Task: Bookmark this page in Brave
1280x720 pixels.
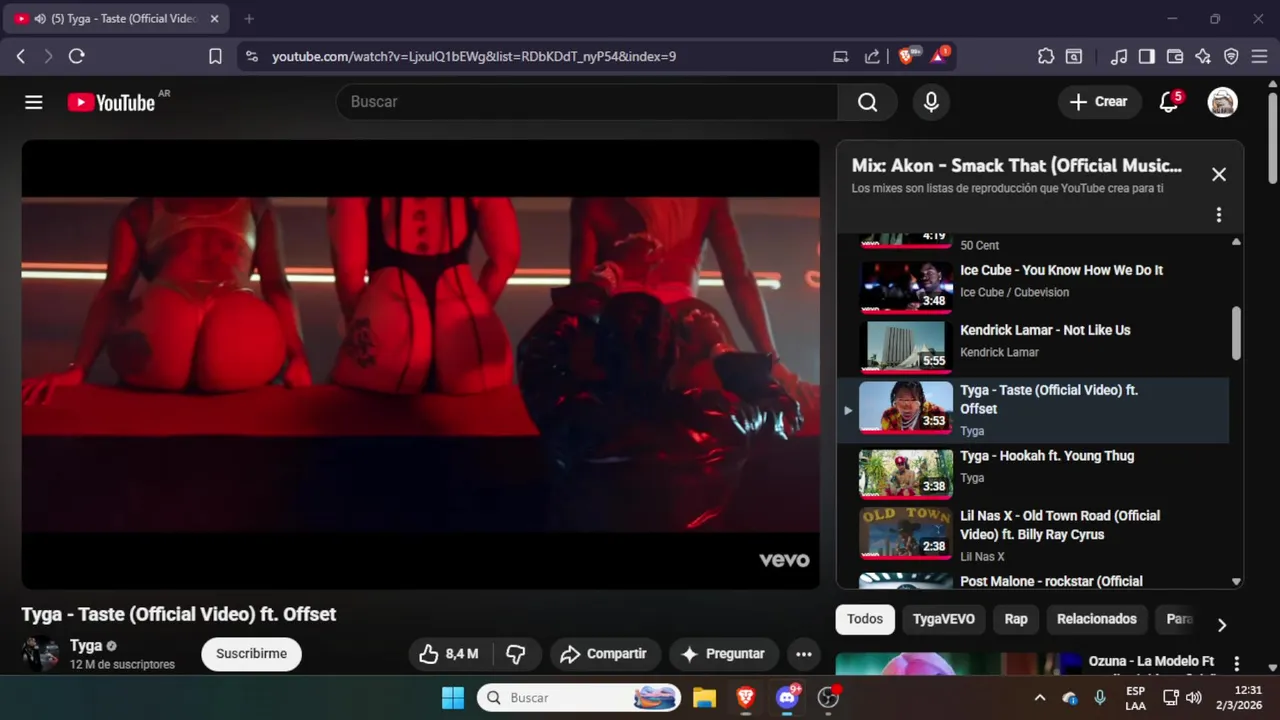Action: pyautogui.click(x=215, y=56)
